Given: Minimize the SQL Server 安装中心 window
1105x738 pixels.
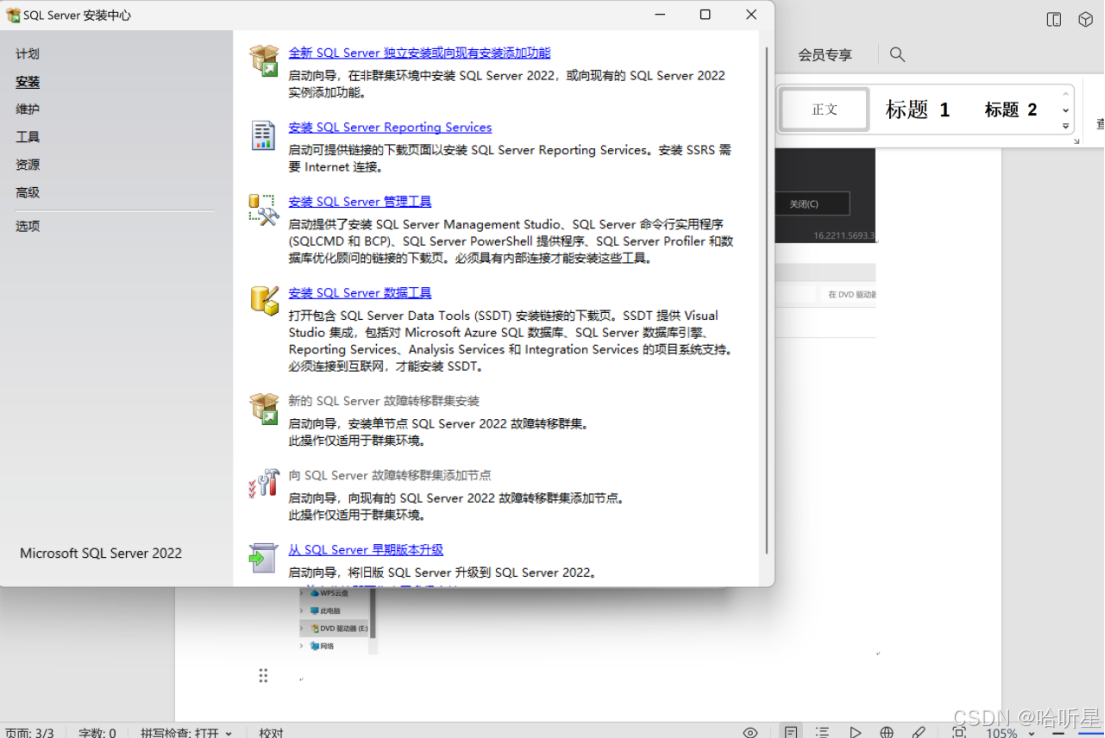Looking at the screenshot, I should 660,15.
